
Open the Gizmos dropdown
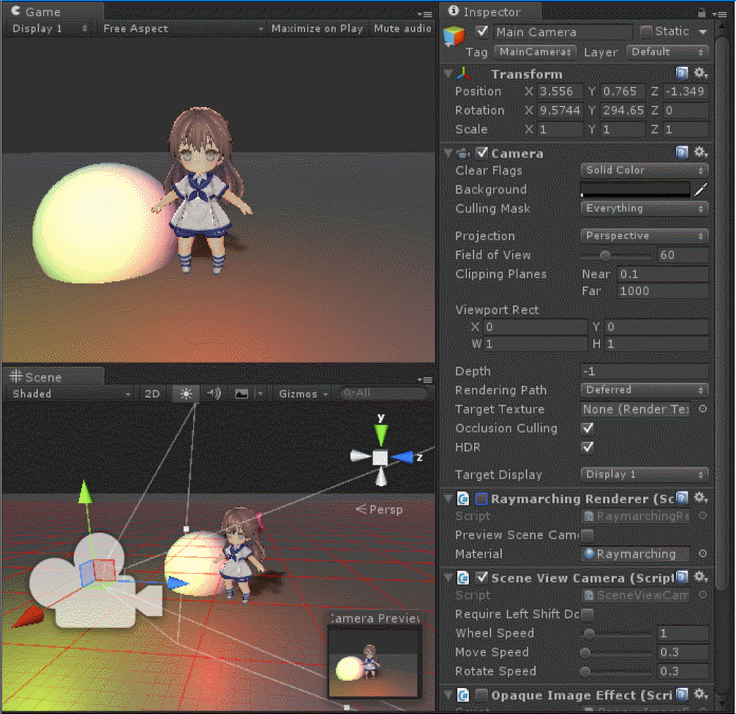coord(303,393)
